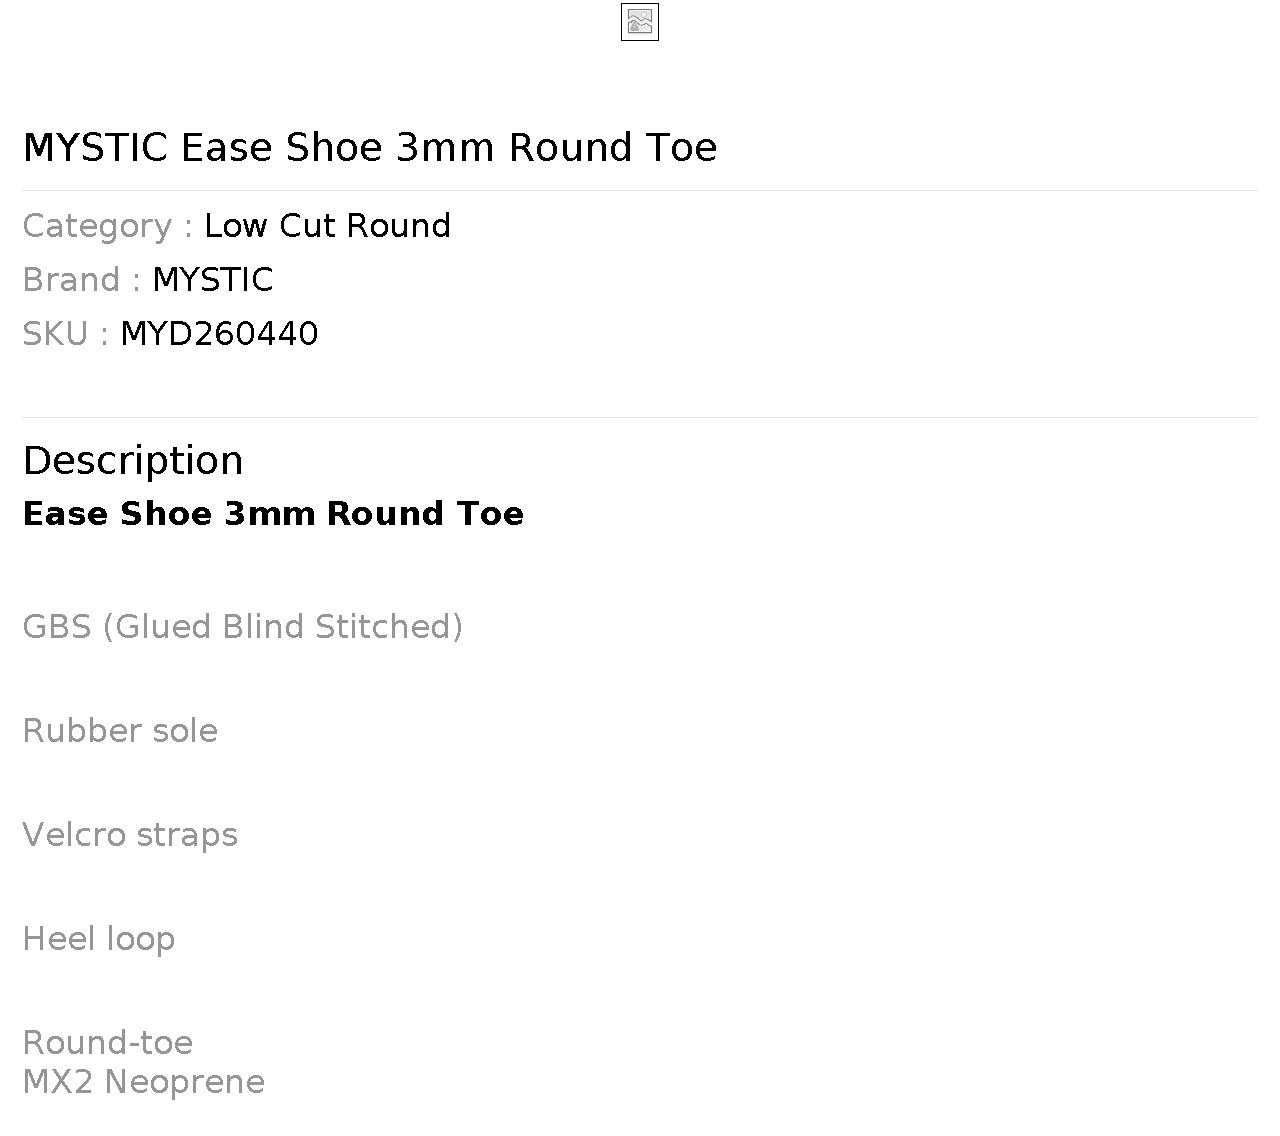Click the bold Ease Shoe 3mm subtitle
Image resolution: width=1280 pixels, height=1136 pixels.
[x=272, y=514]
